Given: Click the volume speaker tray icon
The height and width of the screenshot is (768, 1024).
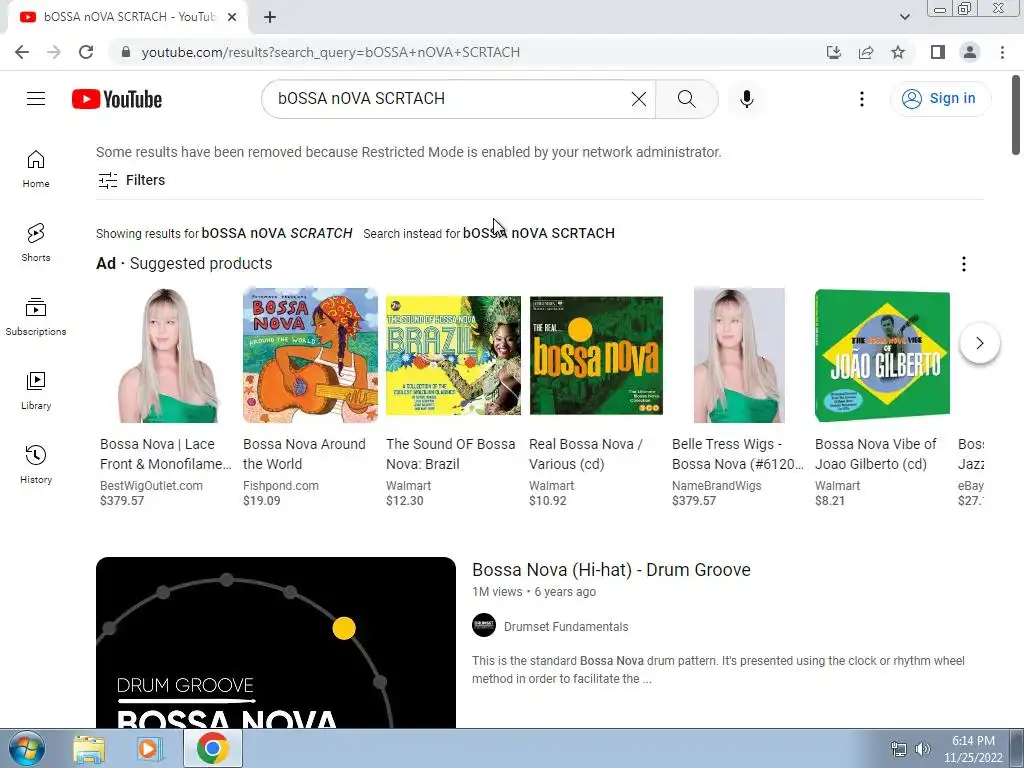Looking at the screenshot, I should click(x=922, y=749).
